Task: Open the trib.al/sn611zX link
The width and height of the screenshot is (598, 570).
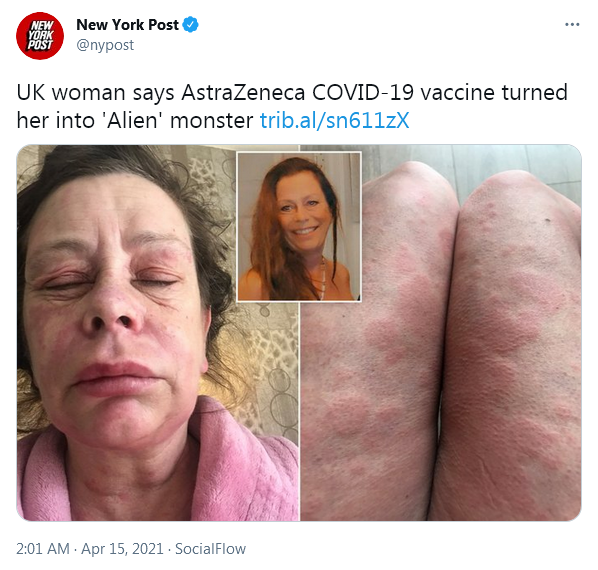Action: coord(334,121)
